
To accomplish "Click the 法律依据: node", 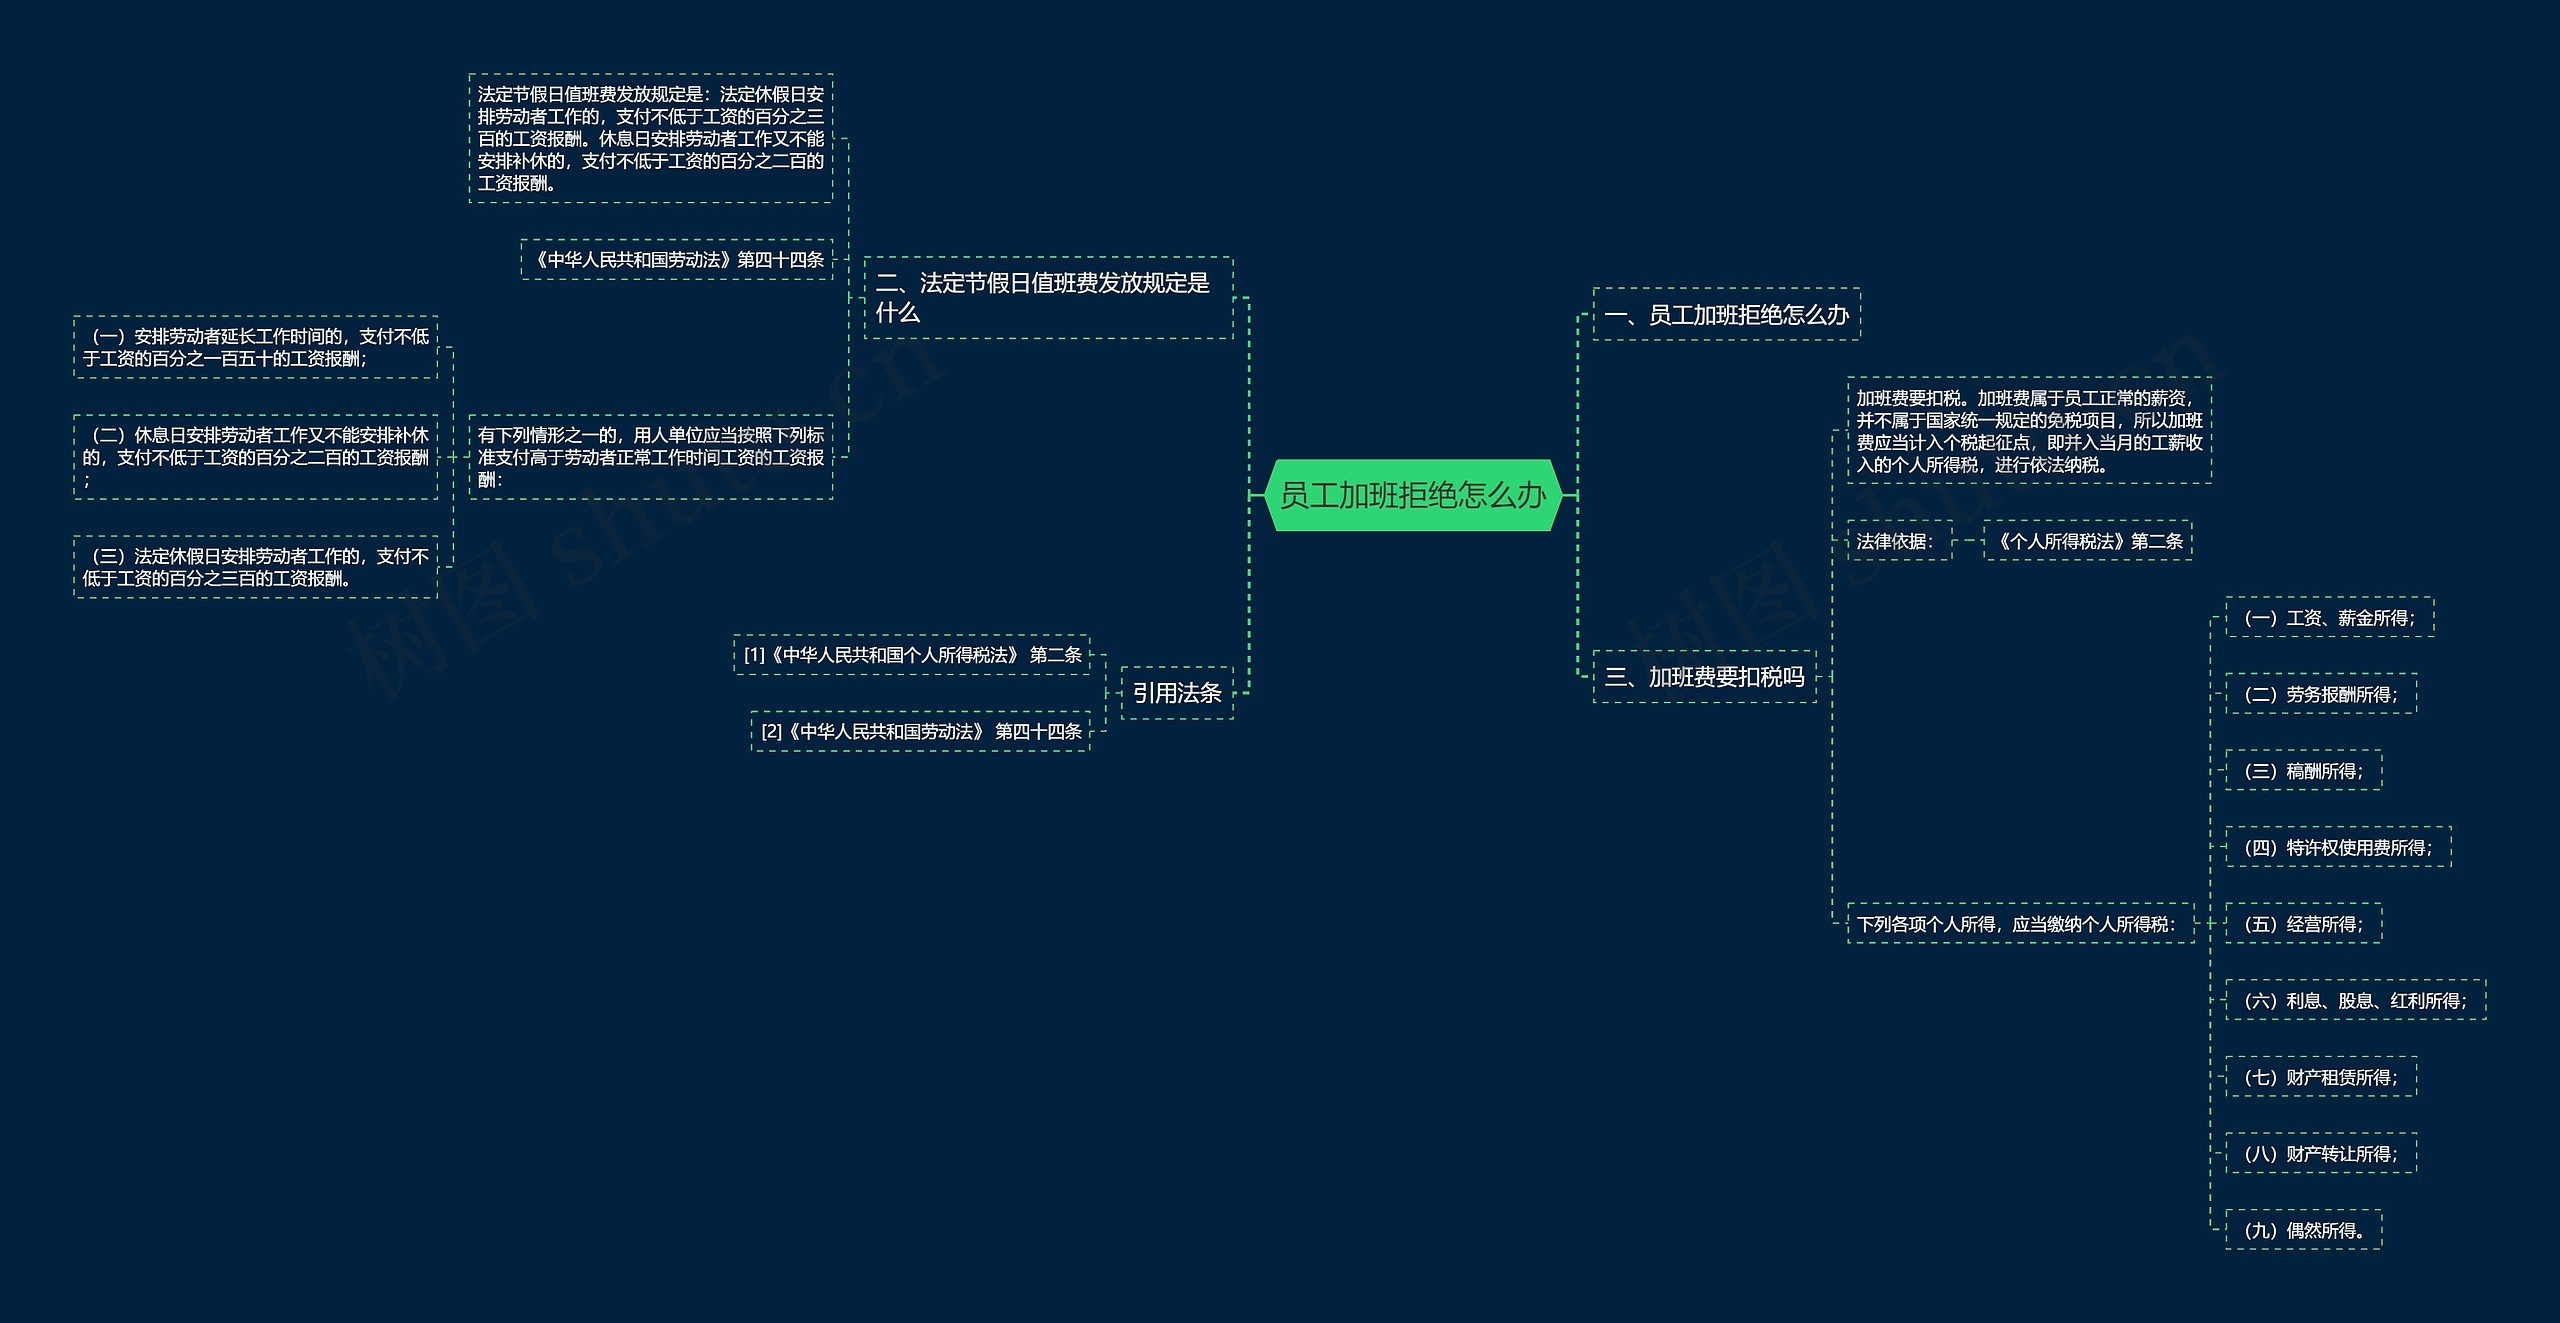I will coord(1898,541).
